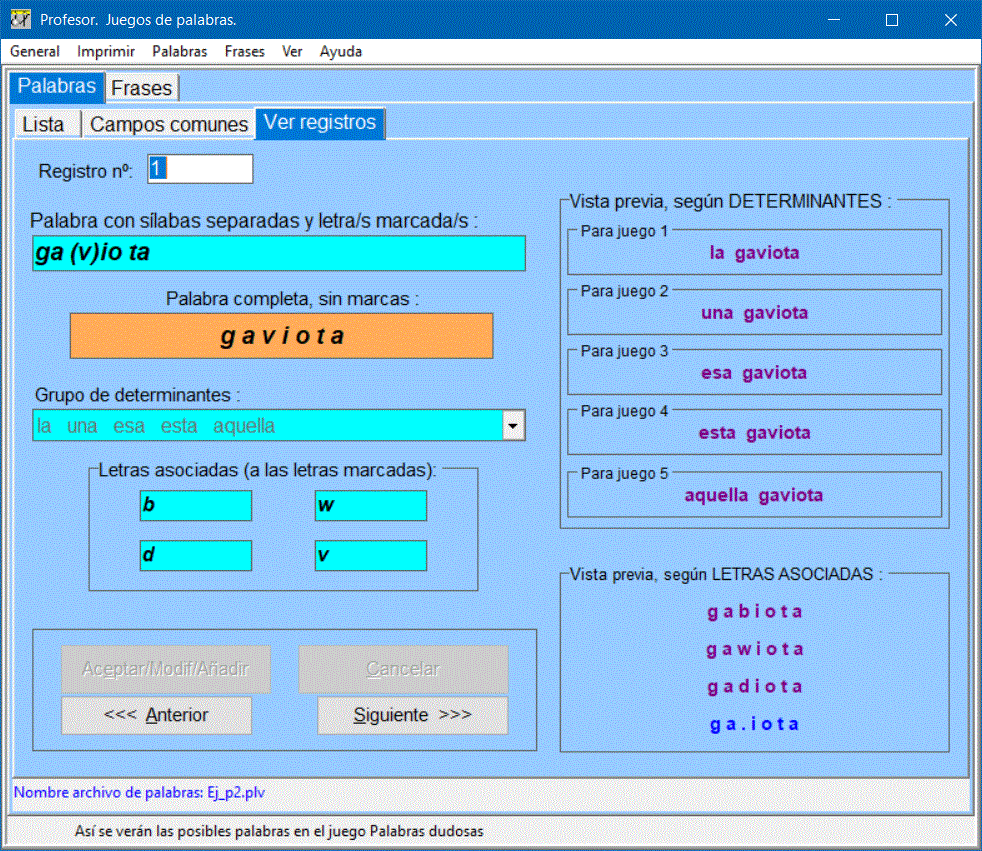This screenshot has height=851, width=982.
Task: Click the associated letter field containing 'v'
Action: tap(370, 555)
